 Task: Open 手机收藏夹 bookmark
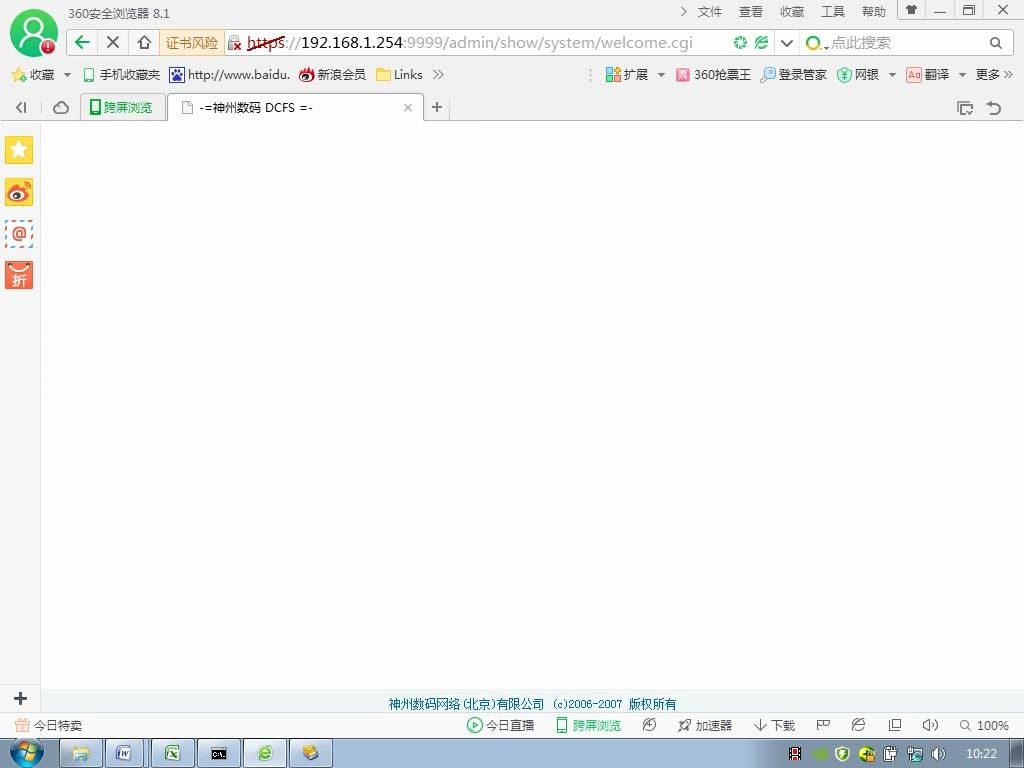point(121,74)
